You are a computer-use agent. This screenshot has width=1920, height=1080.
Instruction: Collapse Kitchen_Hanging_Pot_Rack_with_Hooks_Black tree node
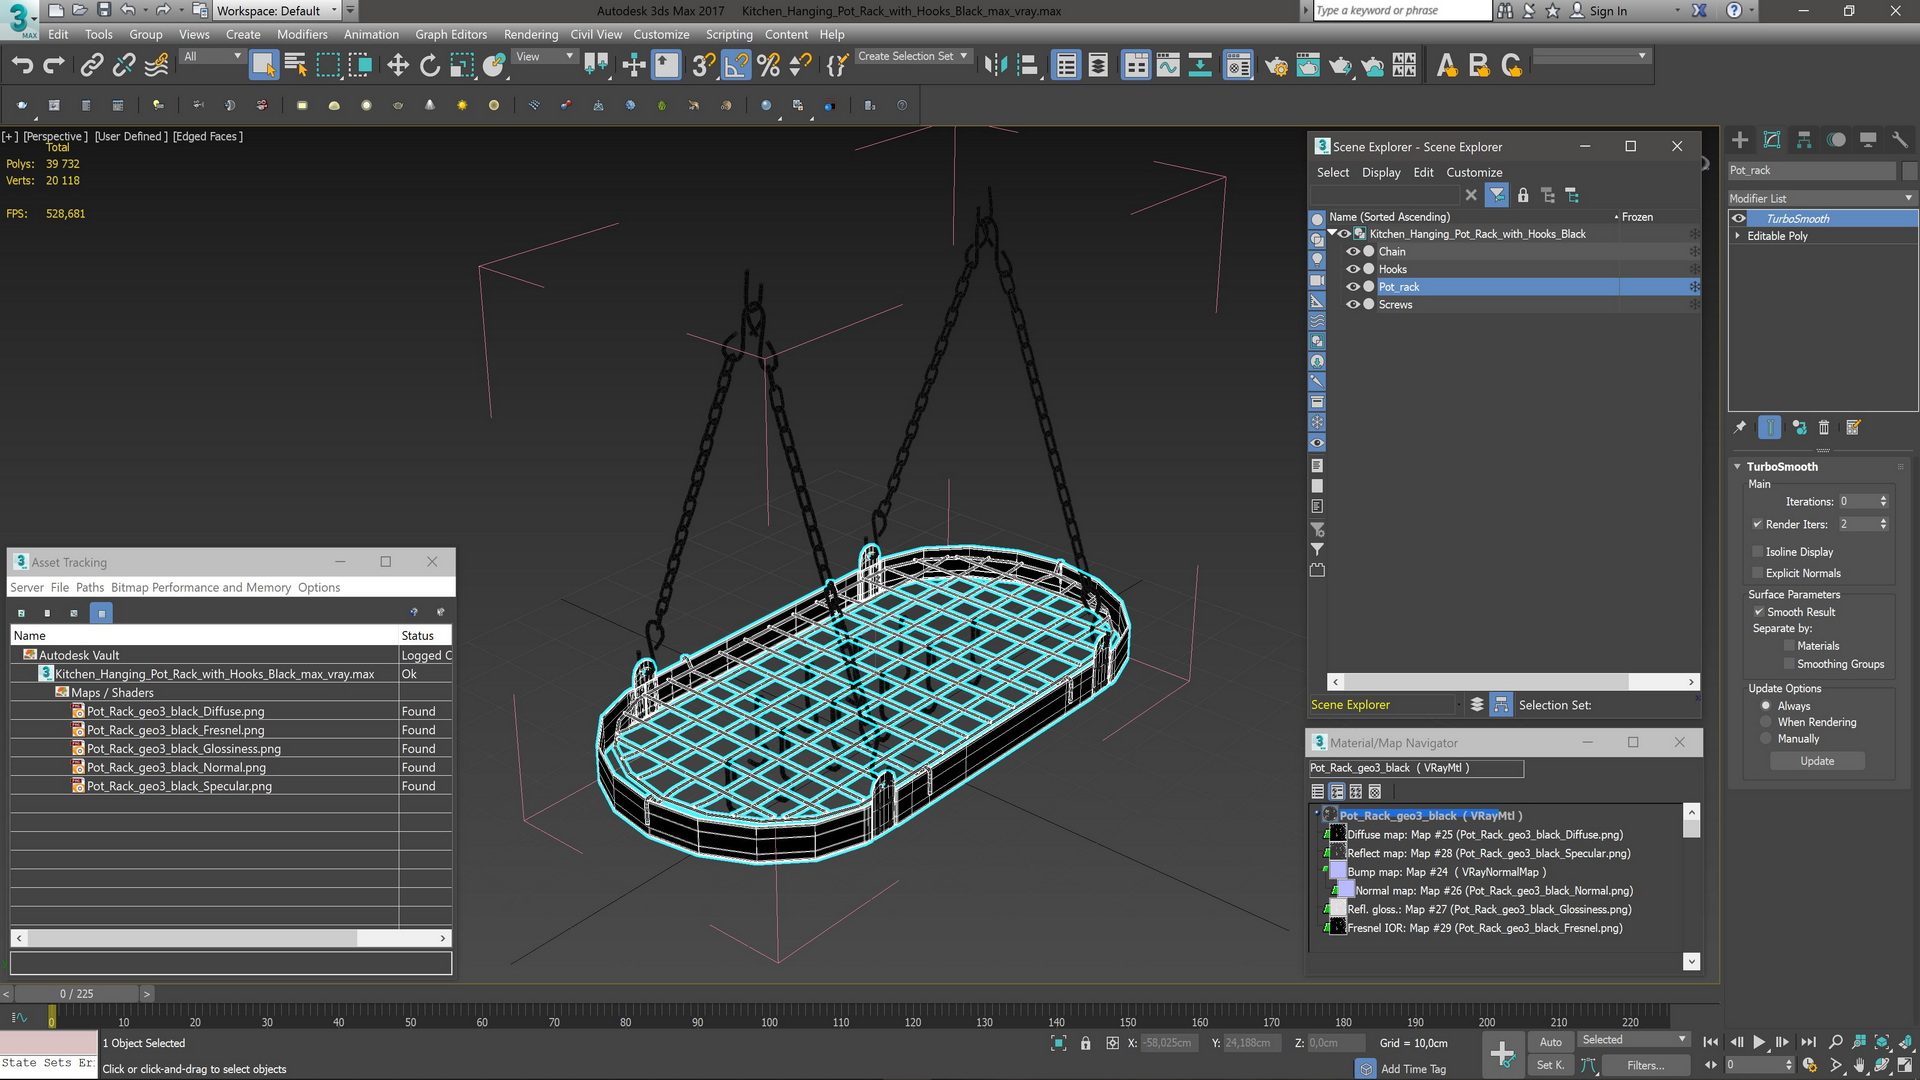click(x=1332, y=234)
